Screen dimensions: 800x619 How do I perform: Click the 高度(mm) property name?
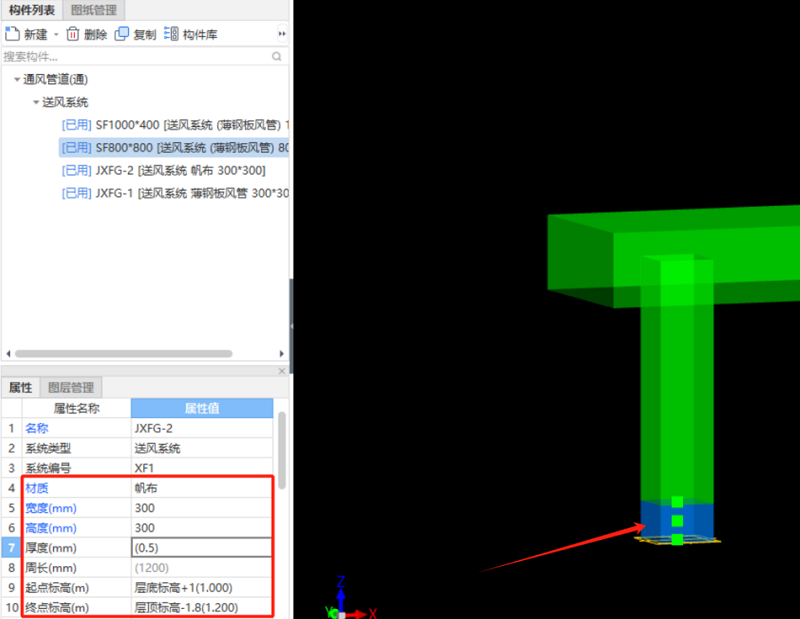tap(51, 528)
